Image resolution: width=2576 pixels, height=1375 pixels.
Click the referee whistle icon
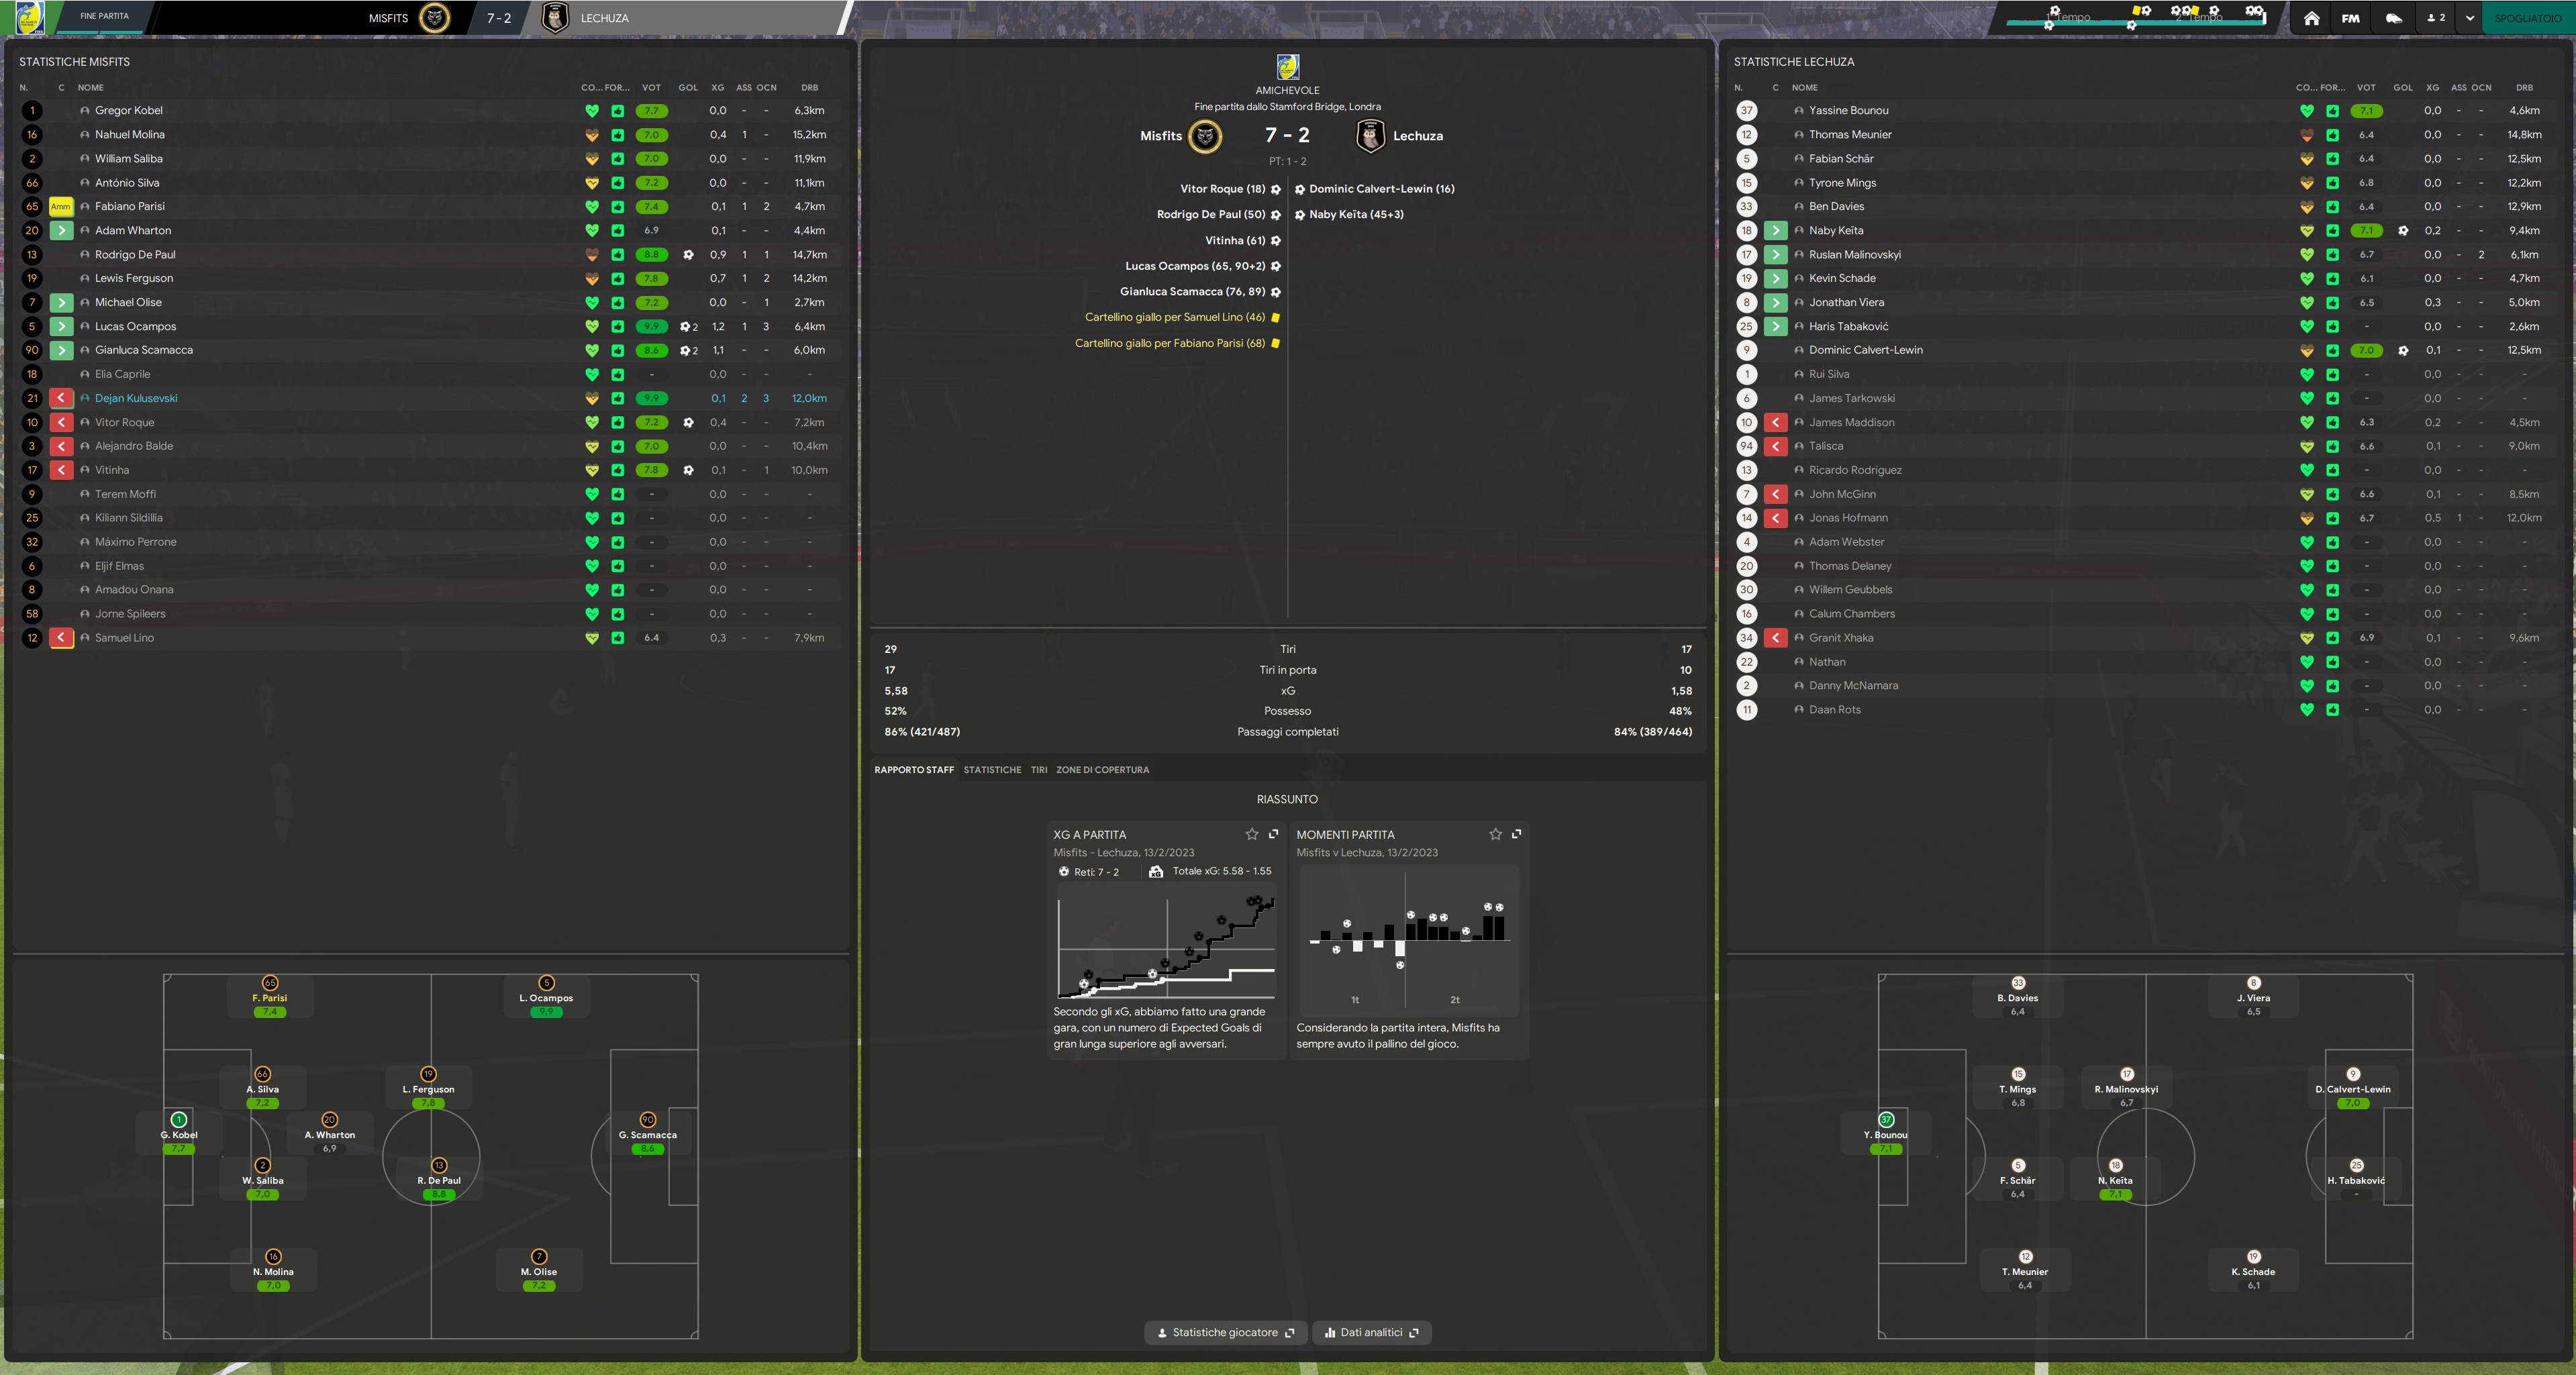tap(2393, 18)
